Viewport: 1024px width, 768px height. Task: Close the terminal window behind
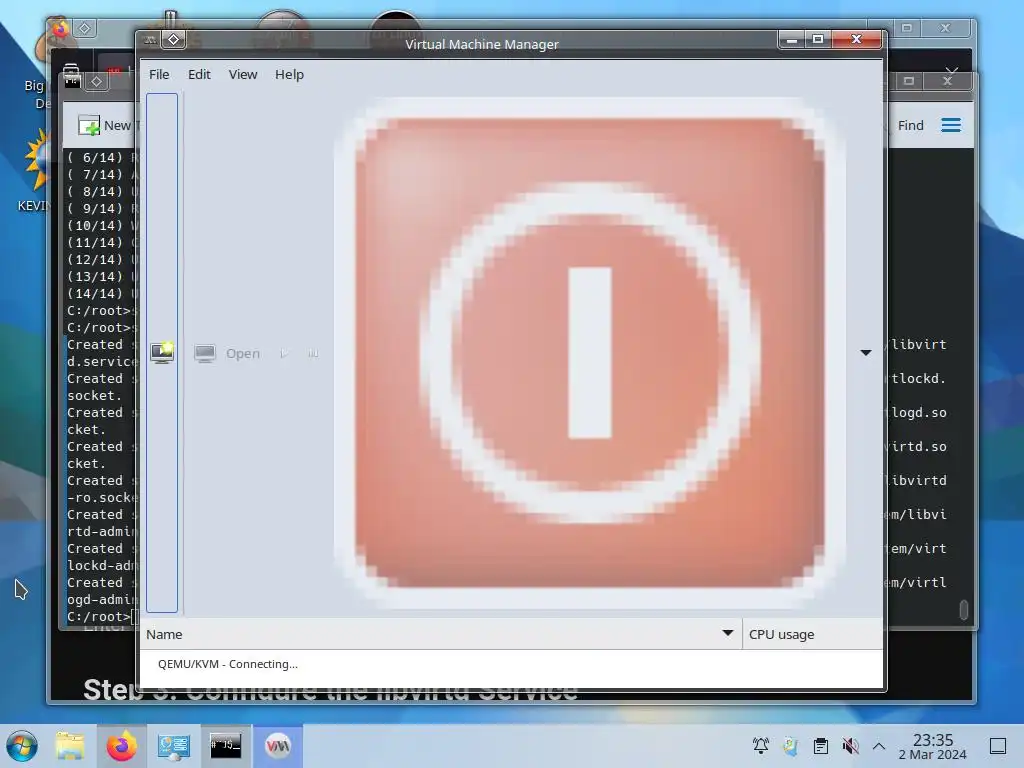point(948,81)
